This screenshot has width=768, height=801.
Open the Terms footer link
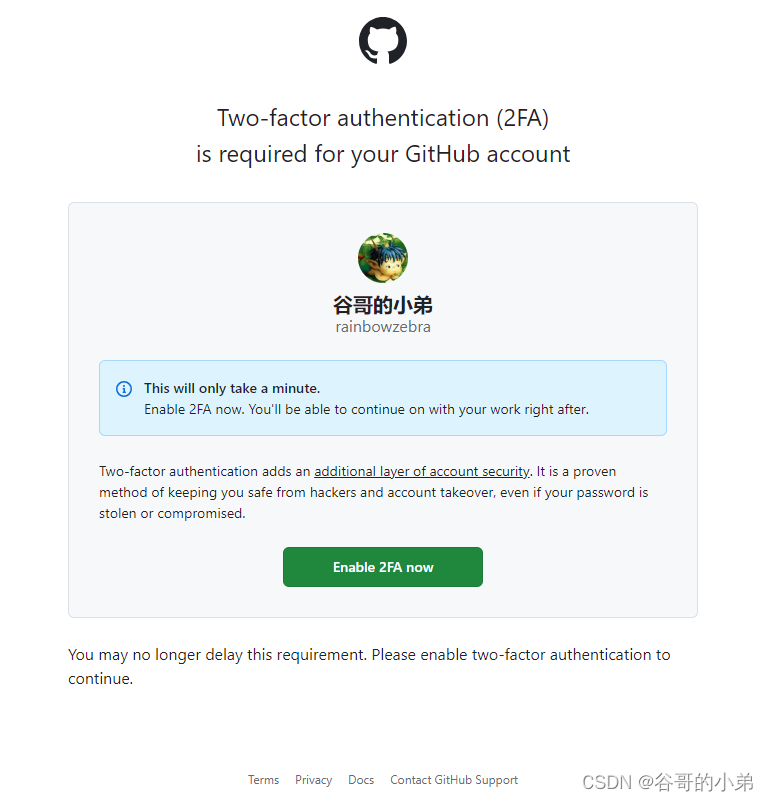(x=263, y=780)
